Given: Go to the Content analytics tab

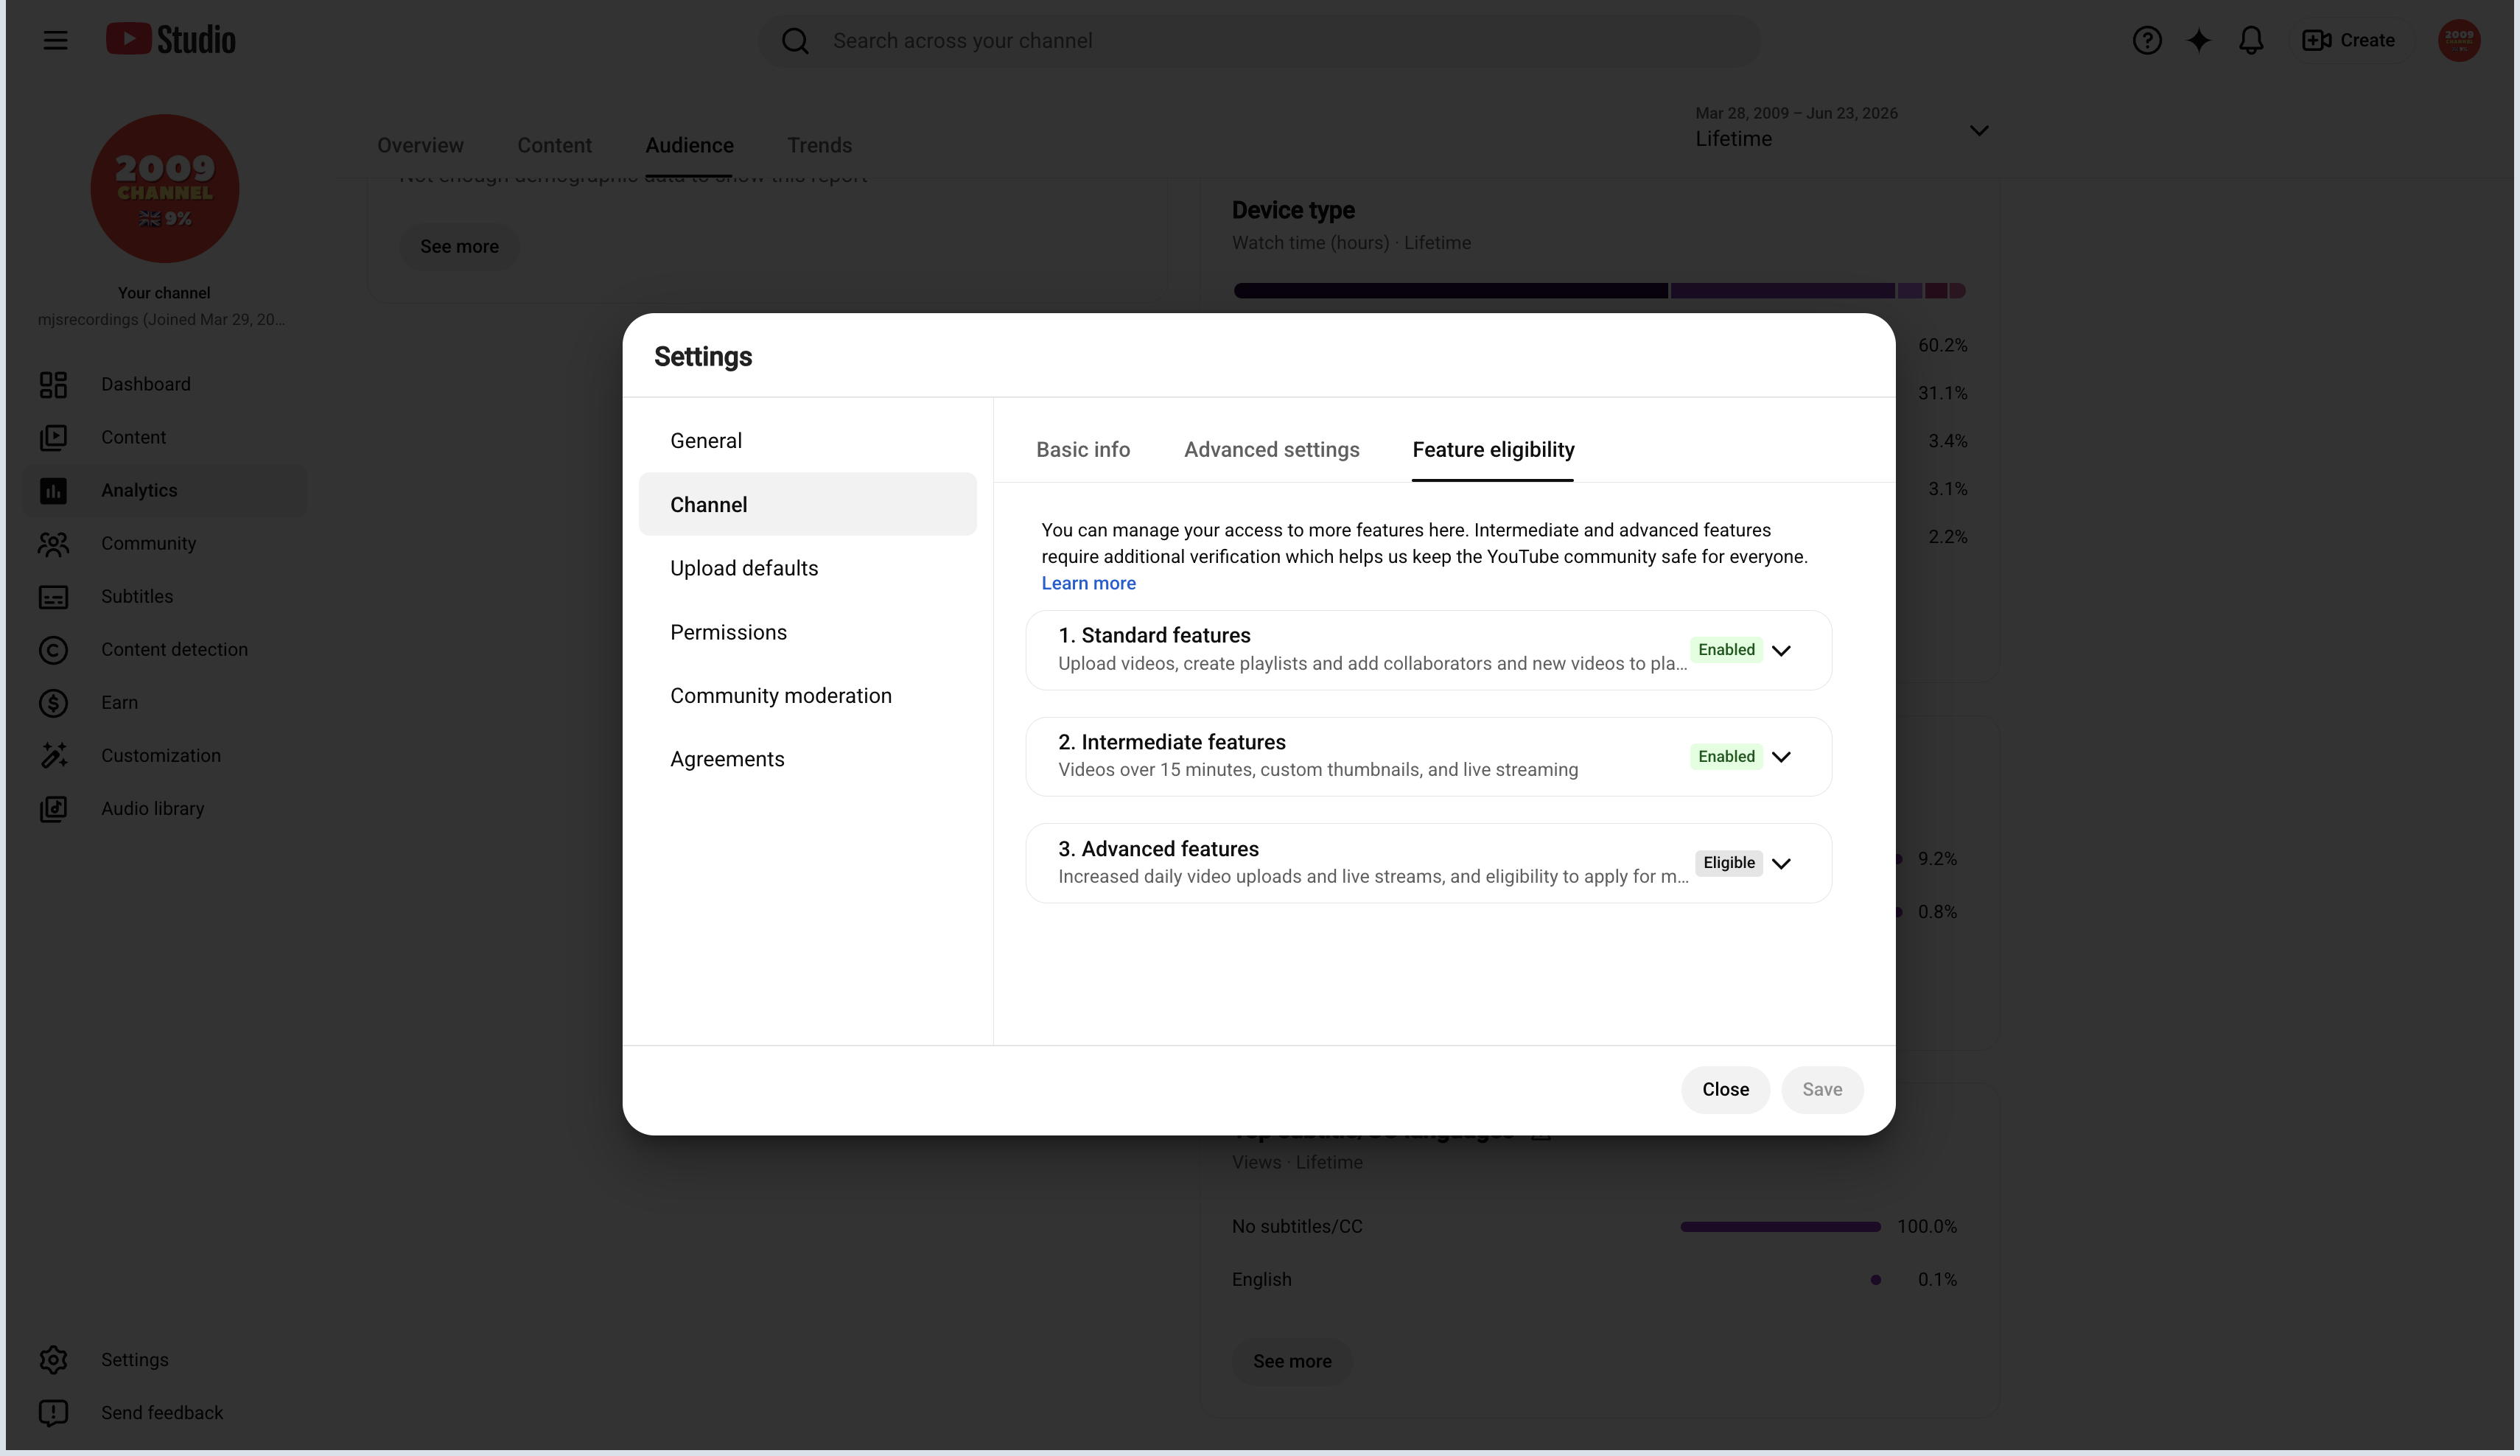Looking at the screenshot, I should click(554, 145).
